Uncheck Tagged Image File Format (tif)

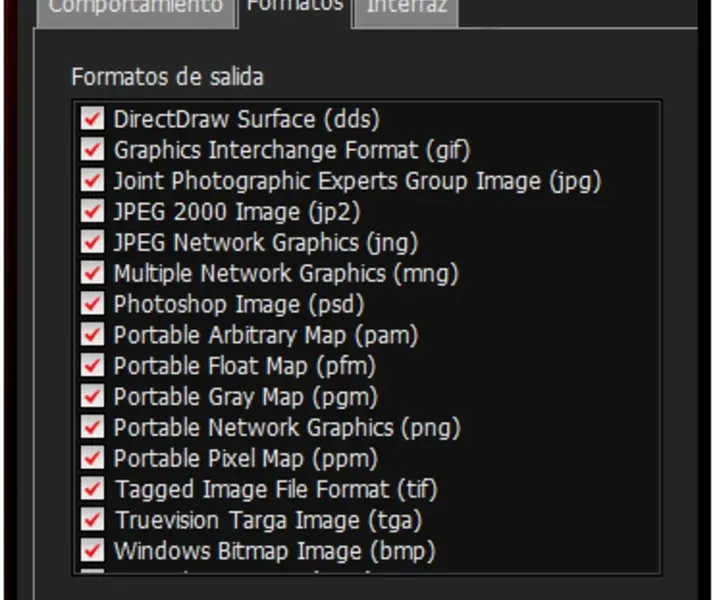tap(93, 490)
